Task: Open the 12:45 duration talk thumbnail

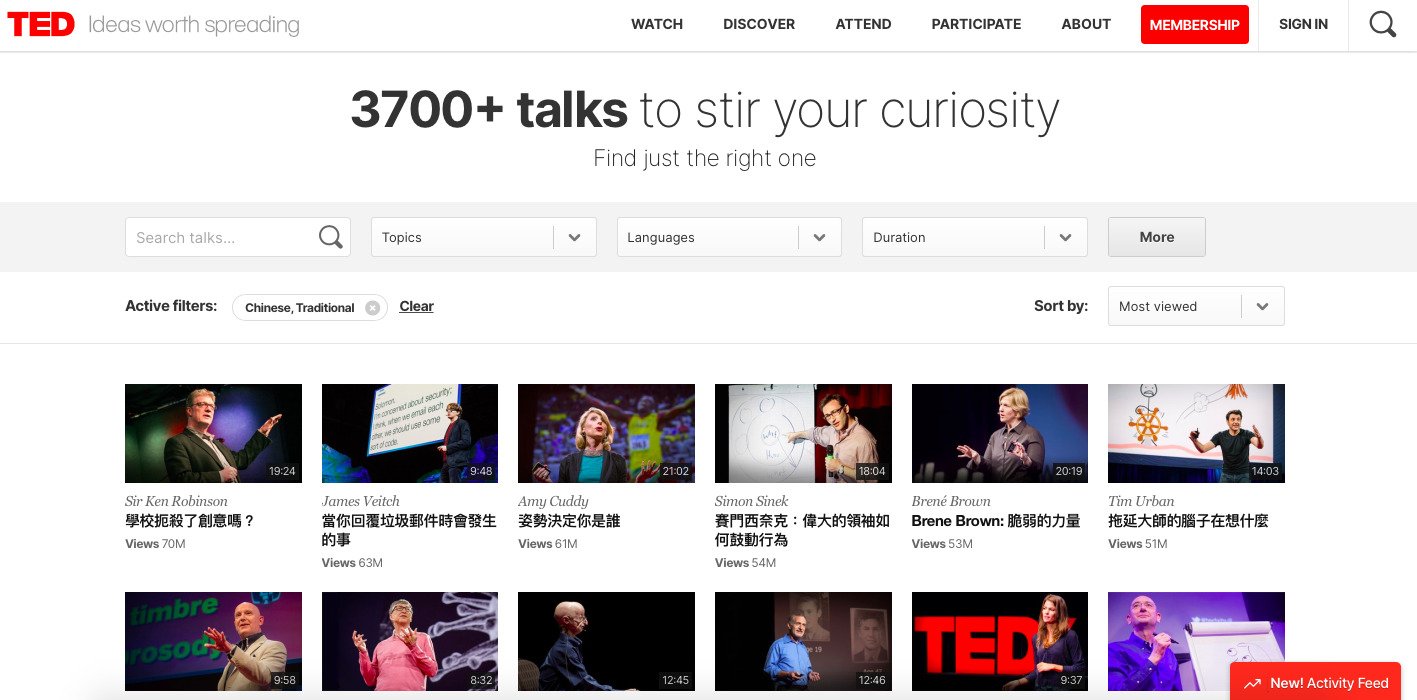Action: click(x=606, y=642)
